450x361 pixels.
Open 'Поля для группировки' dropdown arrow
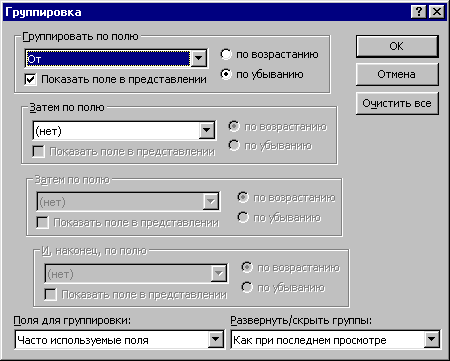[x=216, y=340]
